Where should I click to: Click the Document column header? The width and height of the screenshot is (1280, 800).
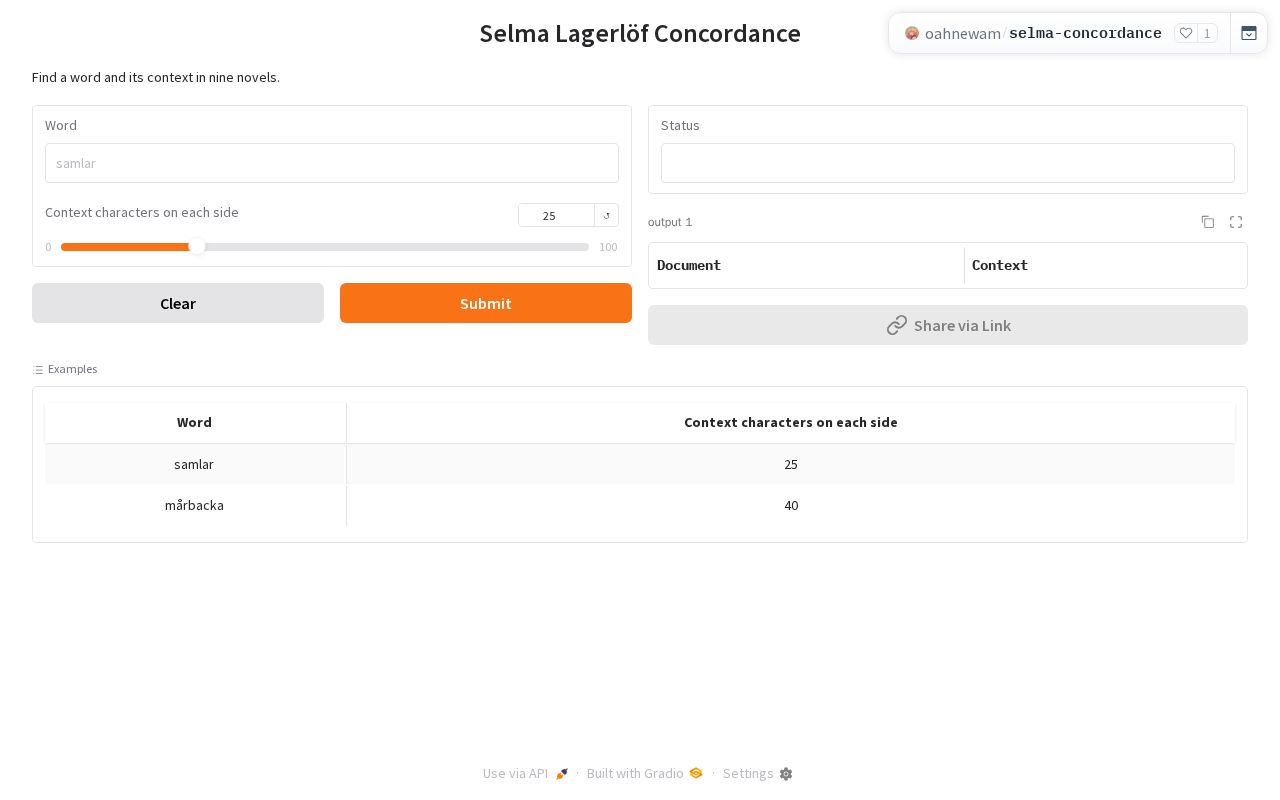pyautogui.click(x=807, y=265)
